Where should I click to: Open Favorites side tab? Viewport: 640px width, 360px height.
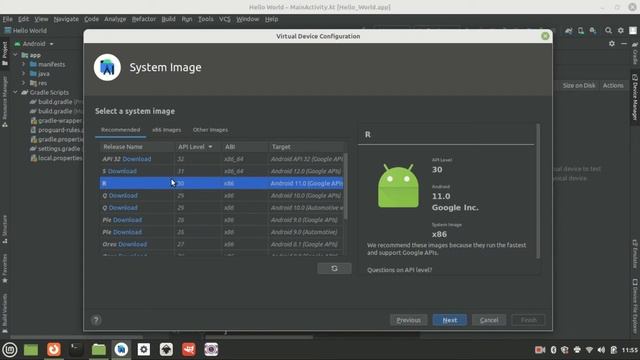(x=5, y=269)
